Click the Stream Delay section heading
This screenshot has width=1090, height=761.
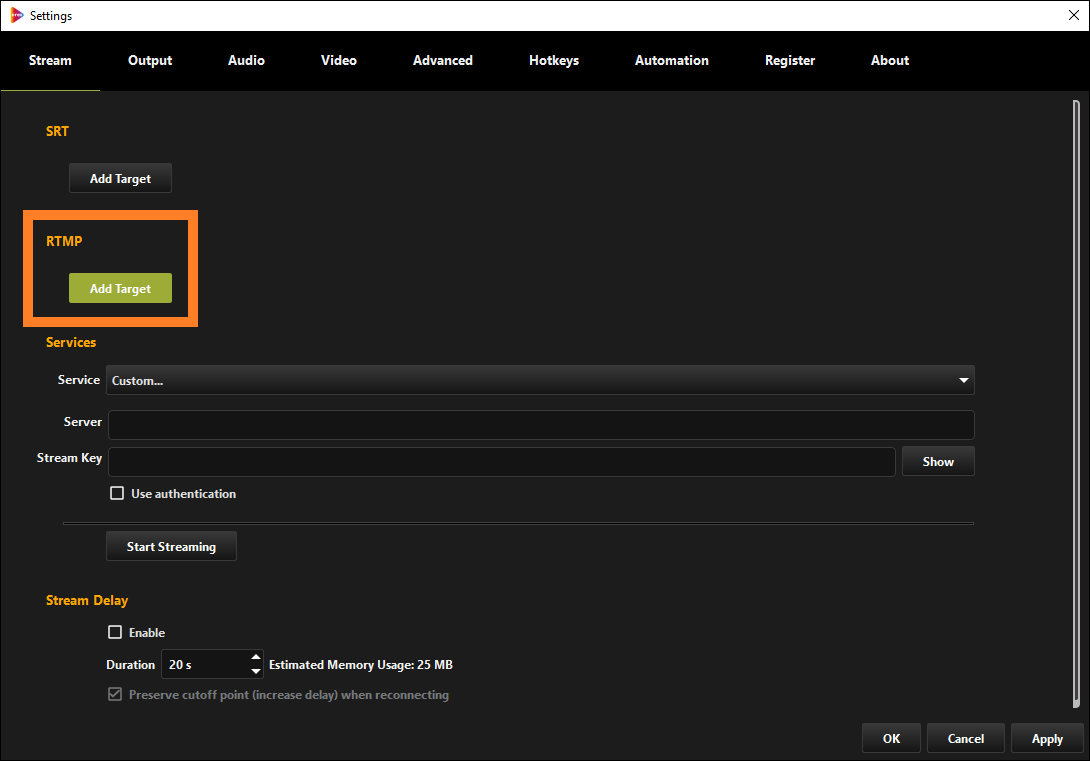click(87, 600)
